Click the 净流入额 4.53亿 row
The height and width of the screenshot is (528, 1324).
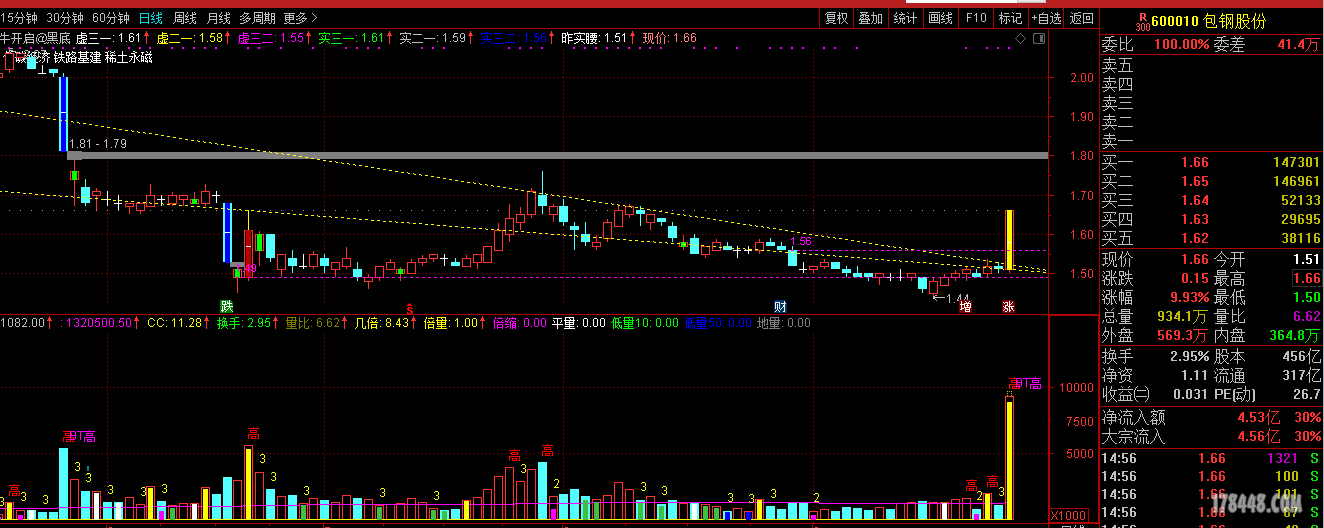point(1211,417)
